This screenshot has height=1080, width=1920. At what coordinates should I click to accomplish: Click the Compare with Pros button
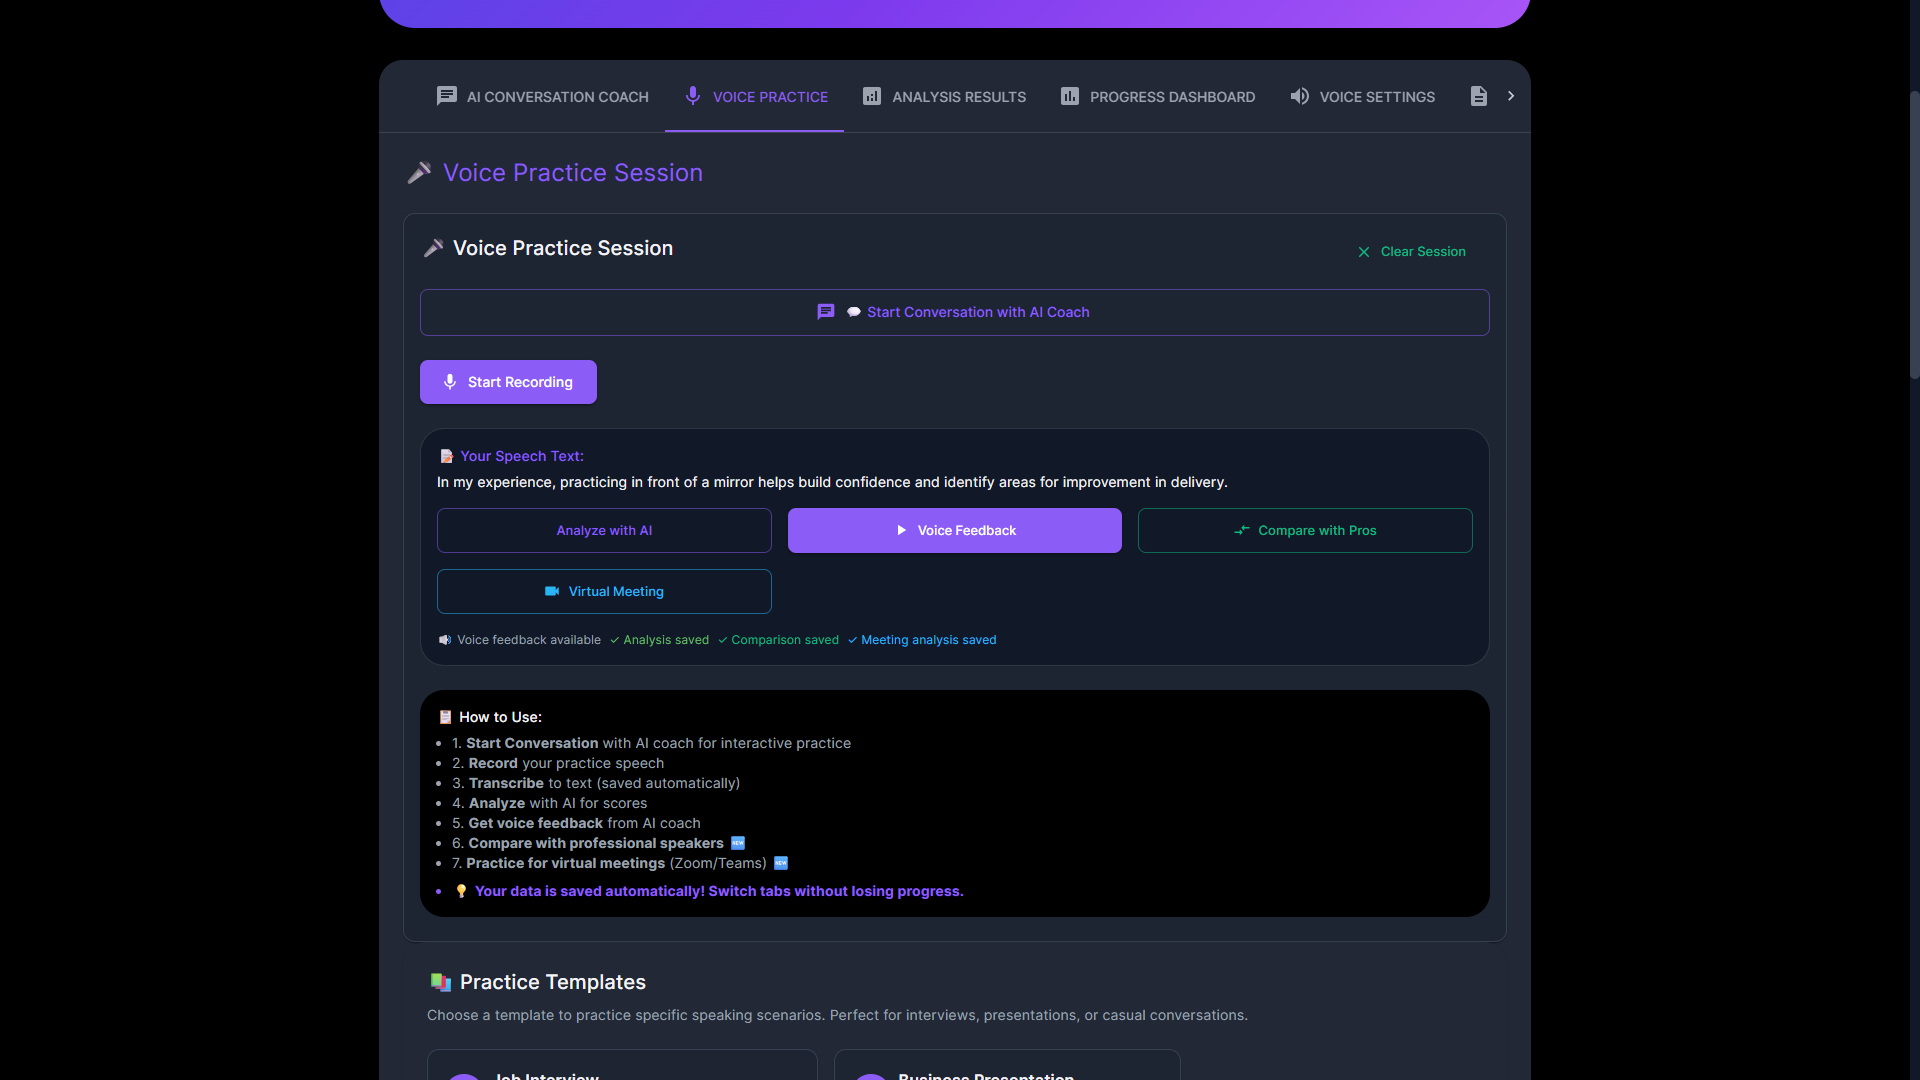click(1304, 530)
